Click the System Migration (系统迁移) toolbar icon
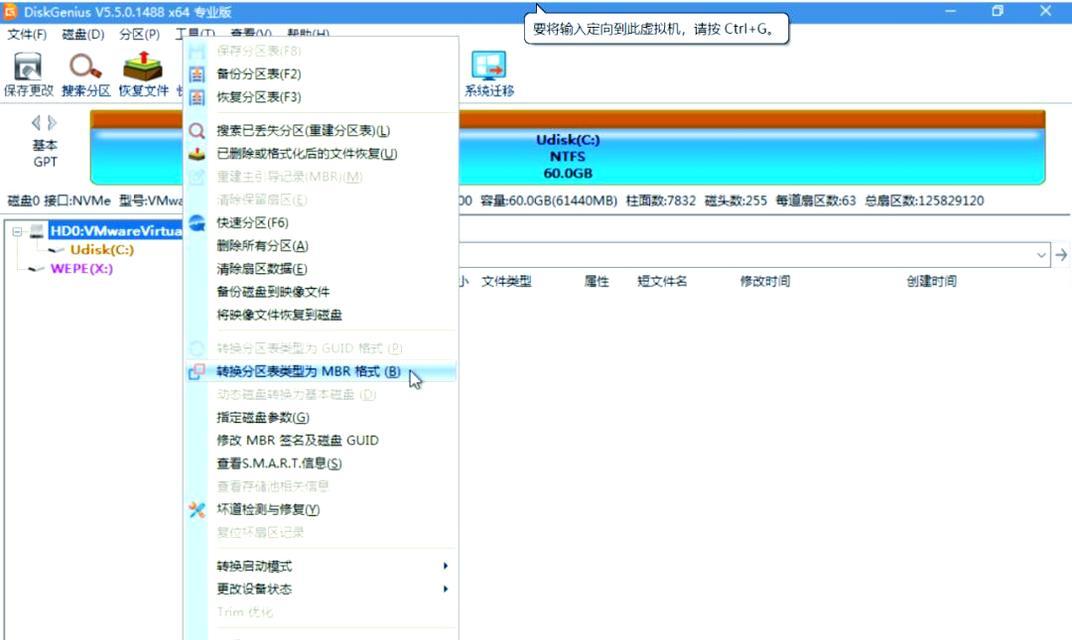The width and height of the screenshot is (1072, 640). pyautogui.click(x=489, y=66)
